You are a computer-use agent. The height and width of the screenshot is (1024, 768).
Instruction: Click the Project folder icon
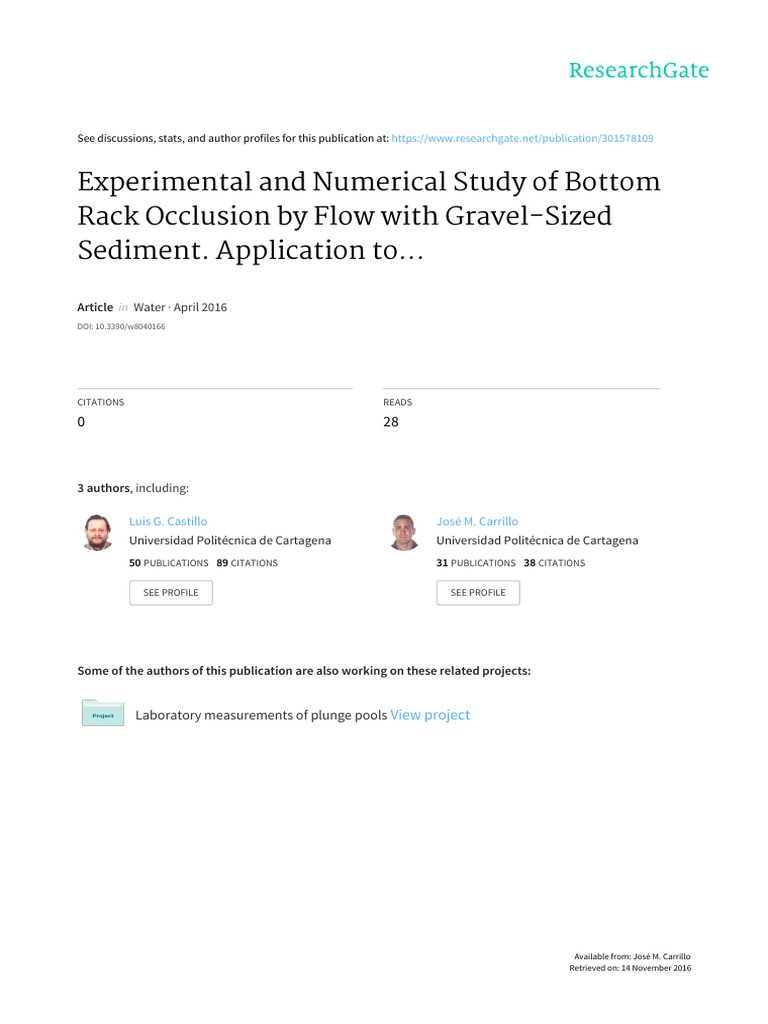click(x=102, y=714)
